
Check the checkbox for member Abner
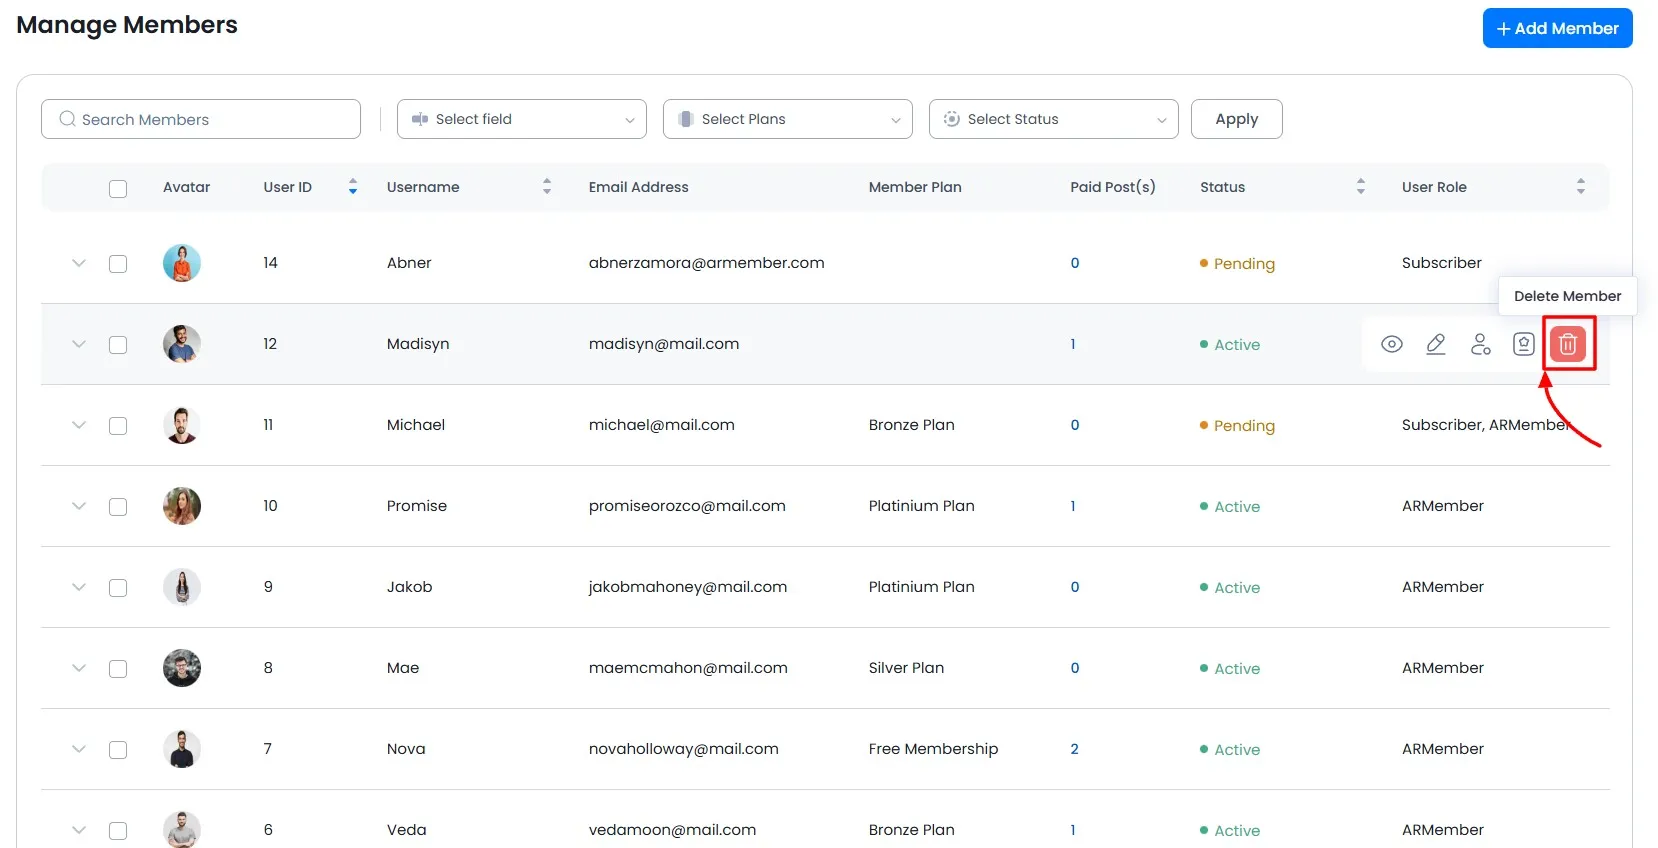(118, 264)
